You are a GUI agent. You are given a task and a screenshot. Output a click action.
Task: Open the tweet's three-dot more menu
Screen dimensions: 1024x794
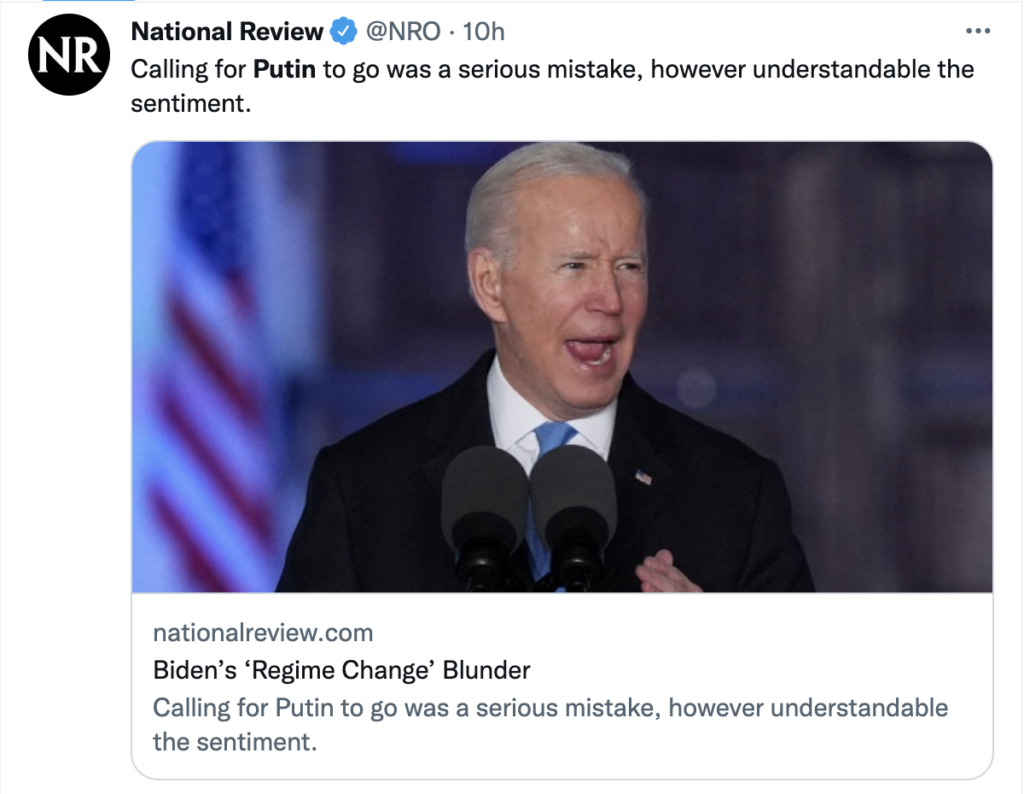(977, 31)
